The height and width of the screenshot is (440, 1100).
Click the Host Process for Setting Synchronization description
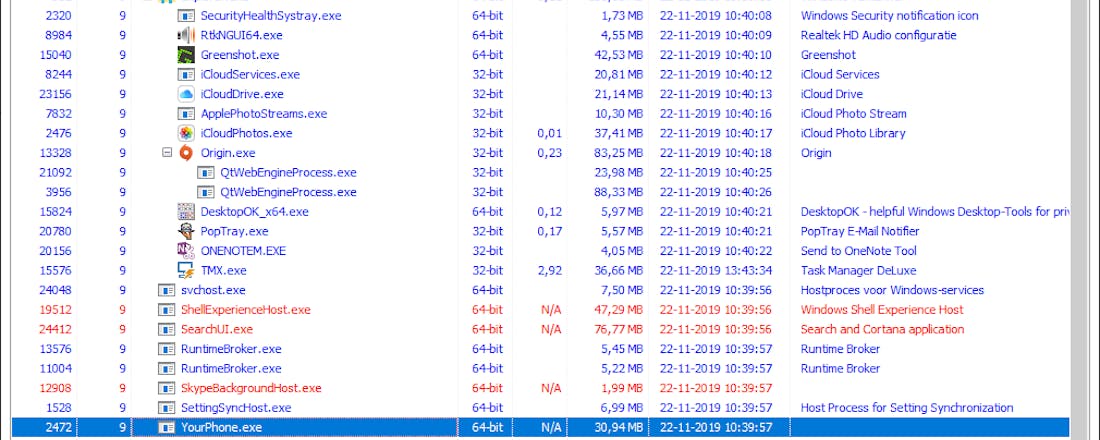(x=907, y=408)
